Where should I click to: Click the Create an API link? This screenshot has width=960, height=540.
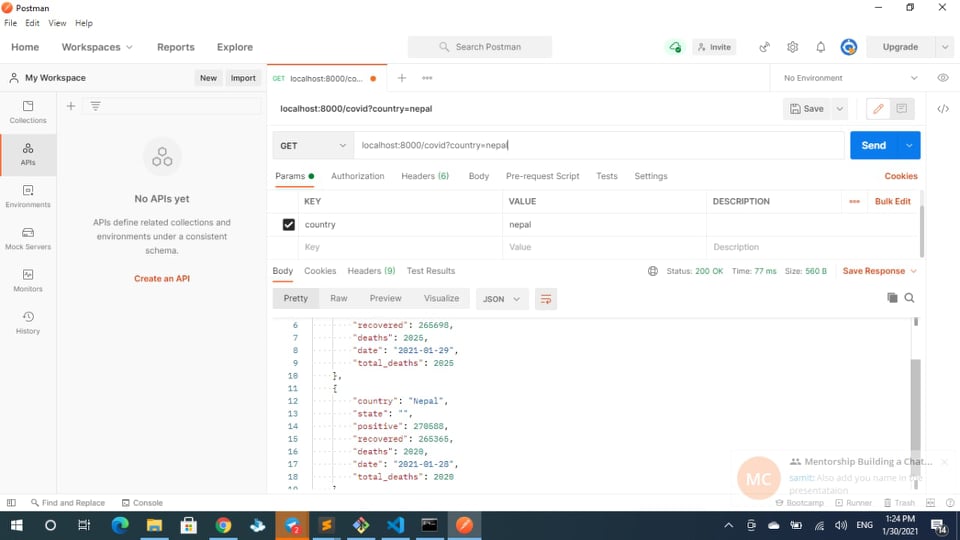tap(162, 279)
